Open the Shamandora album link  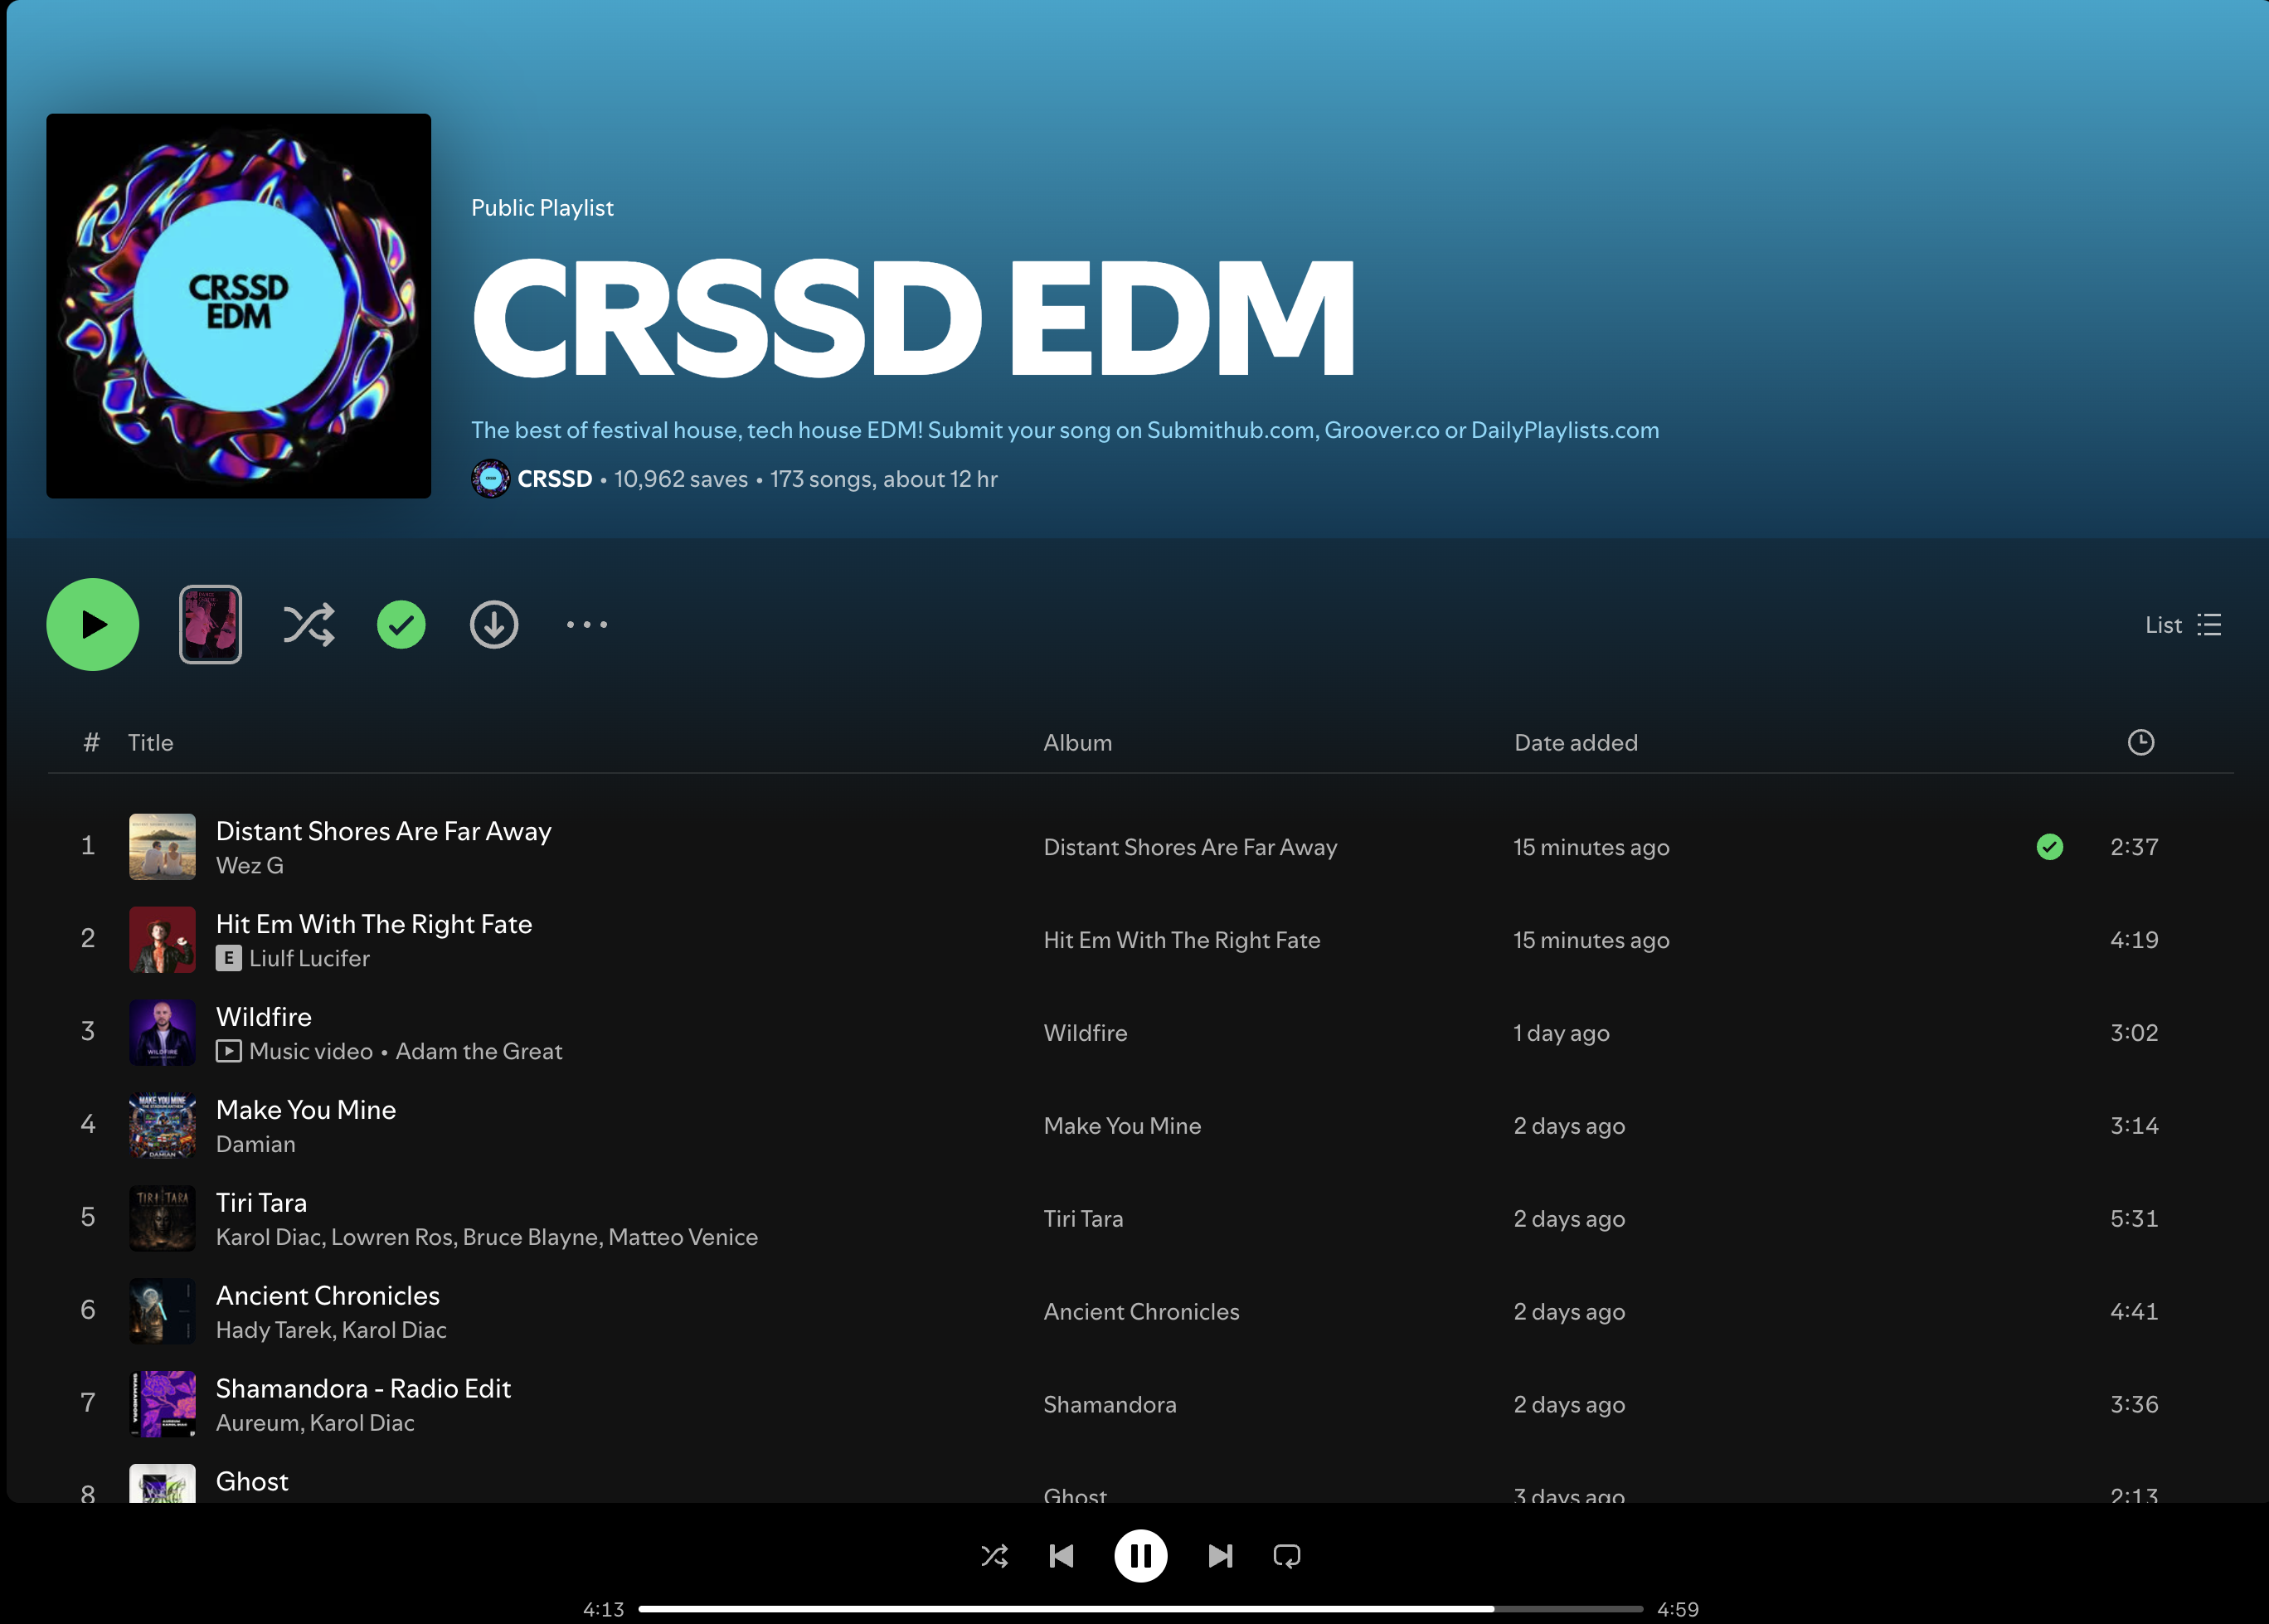click(x=1110, y=1405)
